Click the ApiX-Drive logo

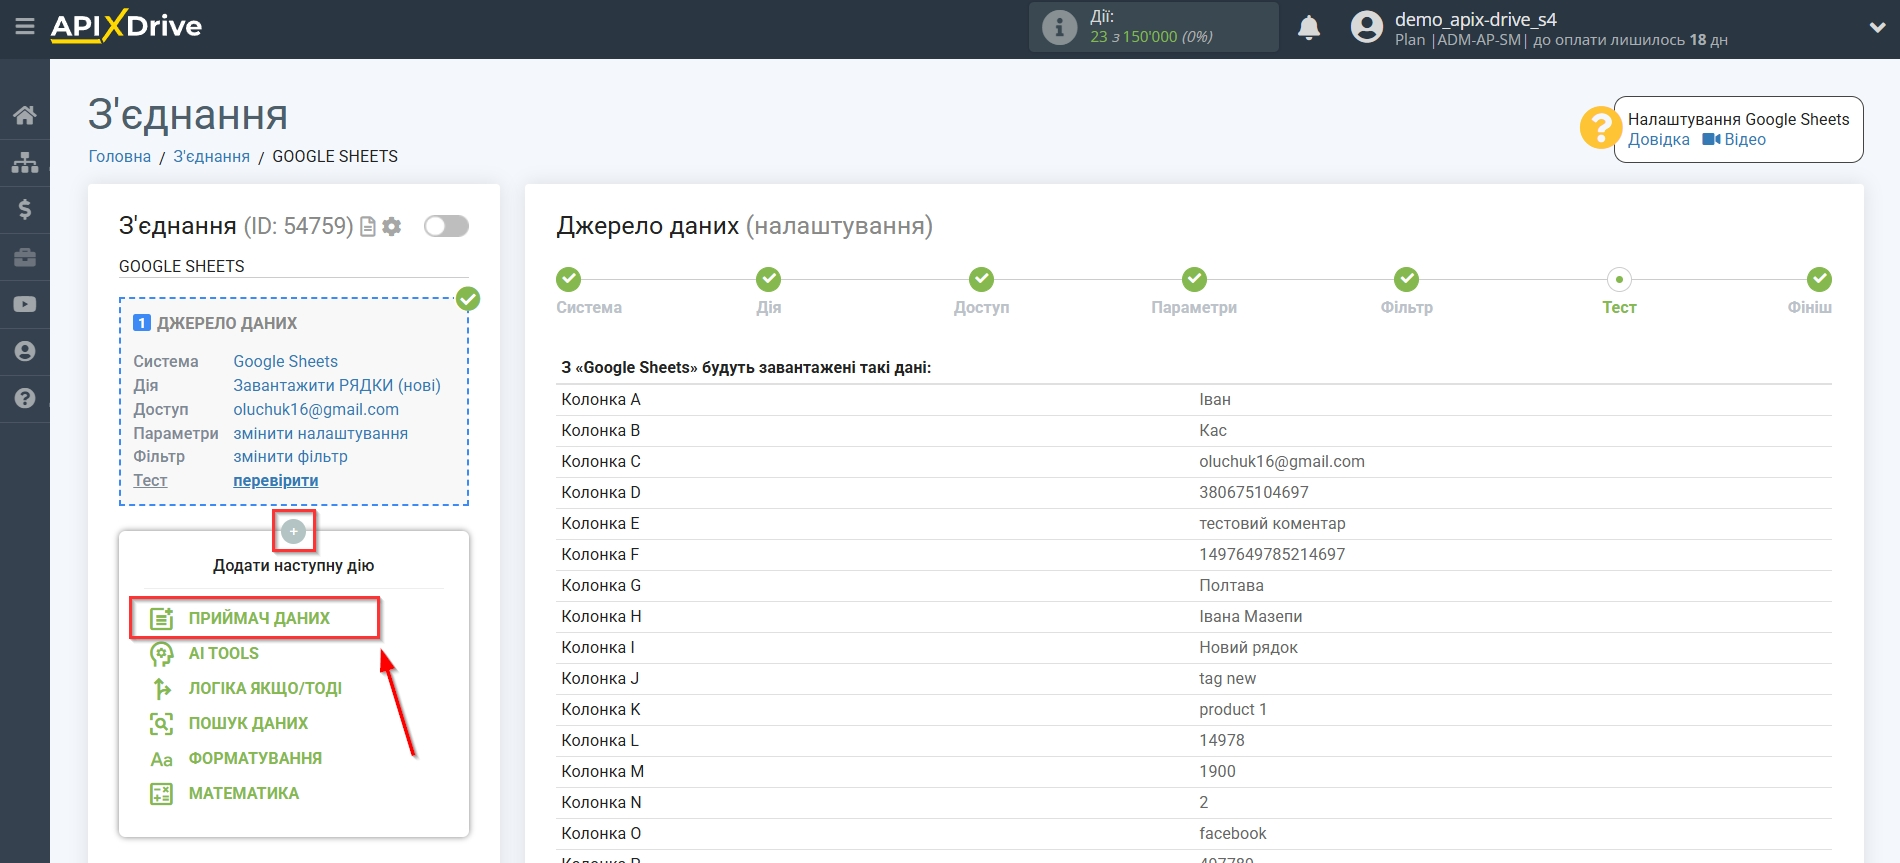(x=126, y=26)
